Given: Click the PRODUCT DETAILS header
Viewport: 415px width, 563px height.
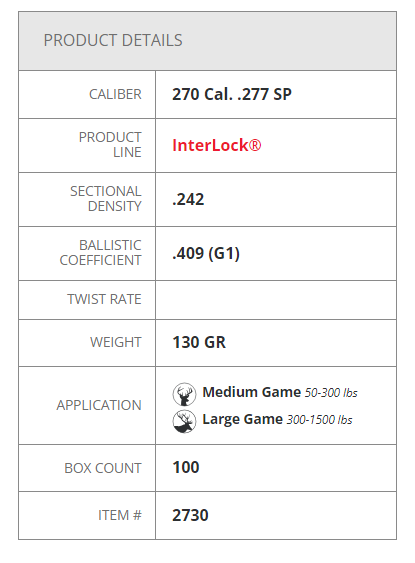Looking at the screenshot, I should pyautogui.click(x=113, y=40).
